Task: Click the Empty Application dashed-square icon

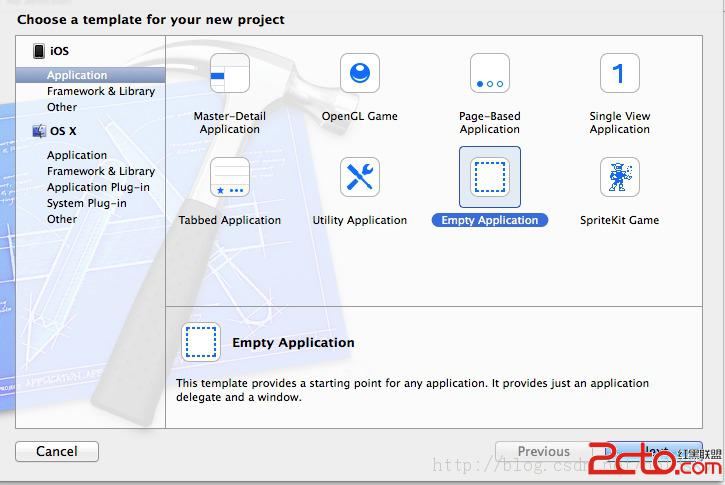Action: coord(490,177)
